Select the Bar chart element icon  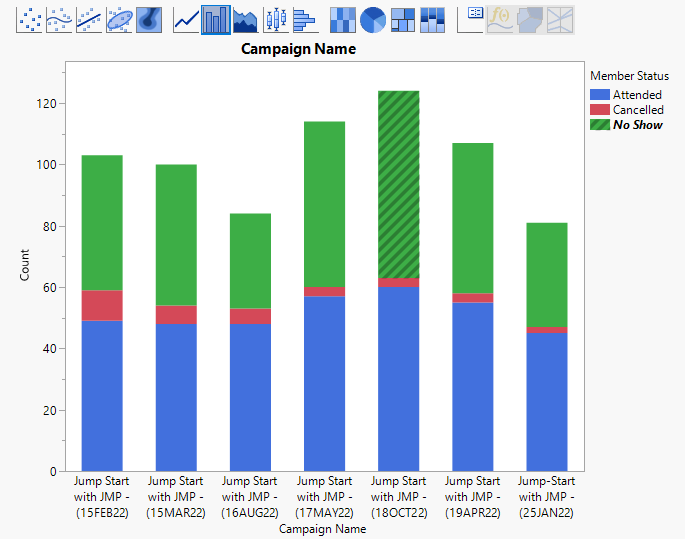(216, 20)
